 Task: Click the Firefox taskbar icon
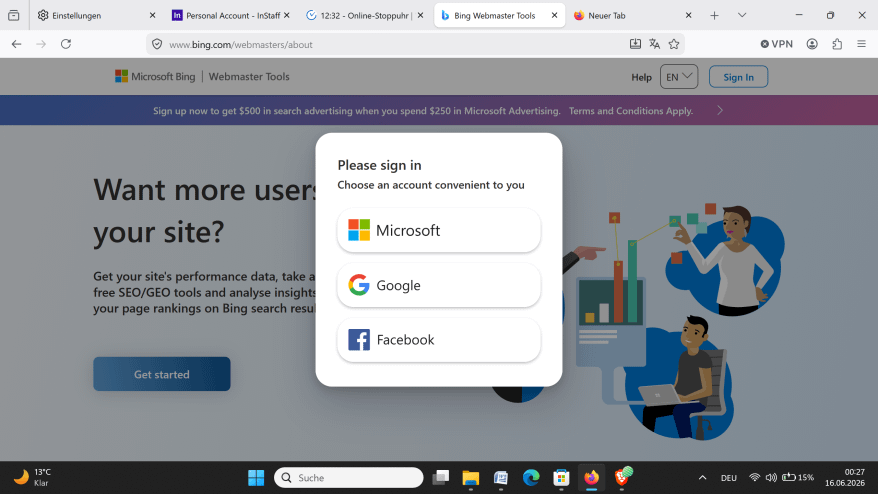(x=591, y=478)
